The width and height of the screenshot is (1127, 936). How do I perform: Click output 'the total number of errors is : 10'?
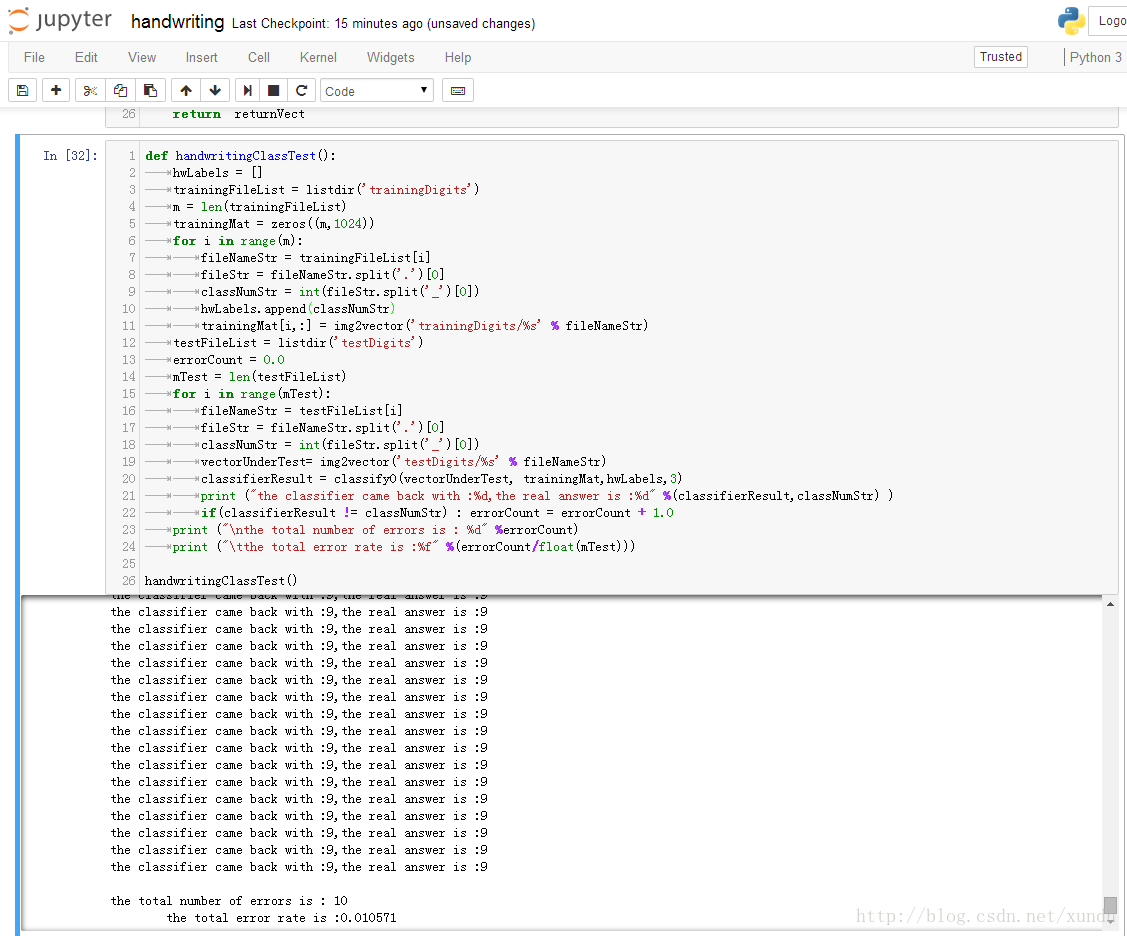click(229, 901)
